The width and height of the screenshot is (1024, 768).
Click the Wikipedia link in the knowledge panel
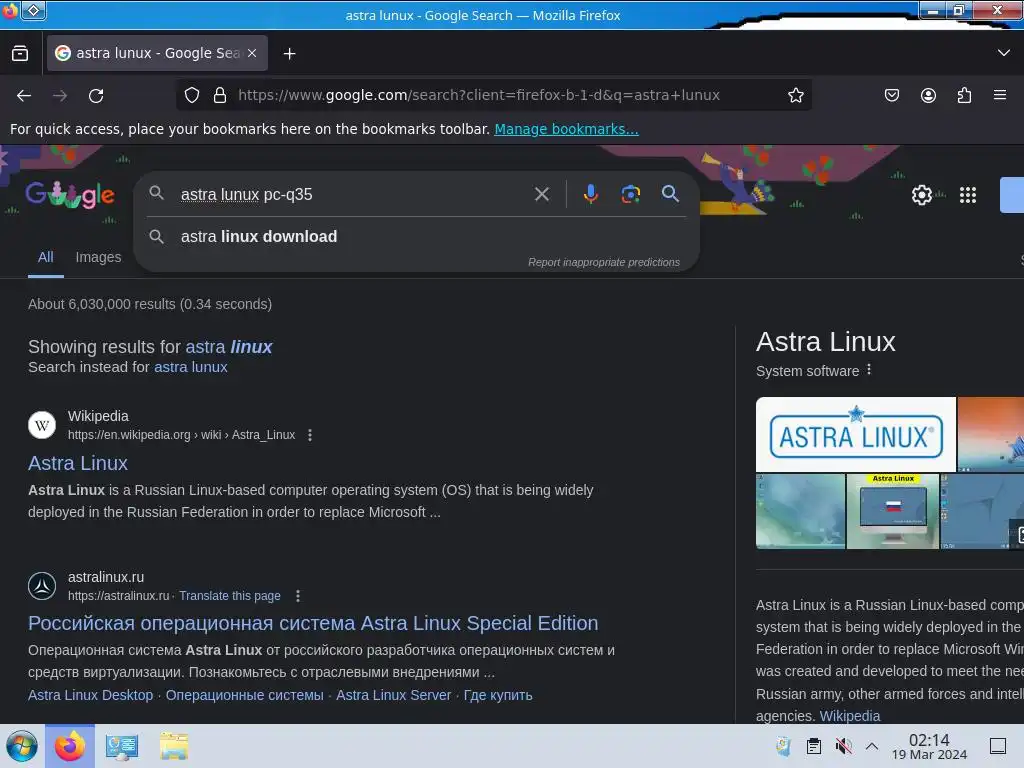coord(850,716)
